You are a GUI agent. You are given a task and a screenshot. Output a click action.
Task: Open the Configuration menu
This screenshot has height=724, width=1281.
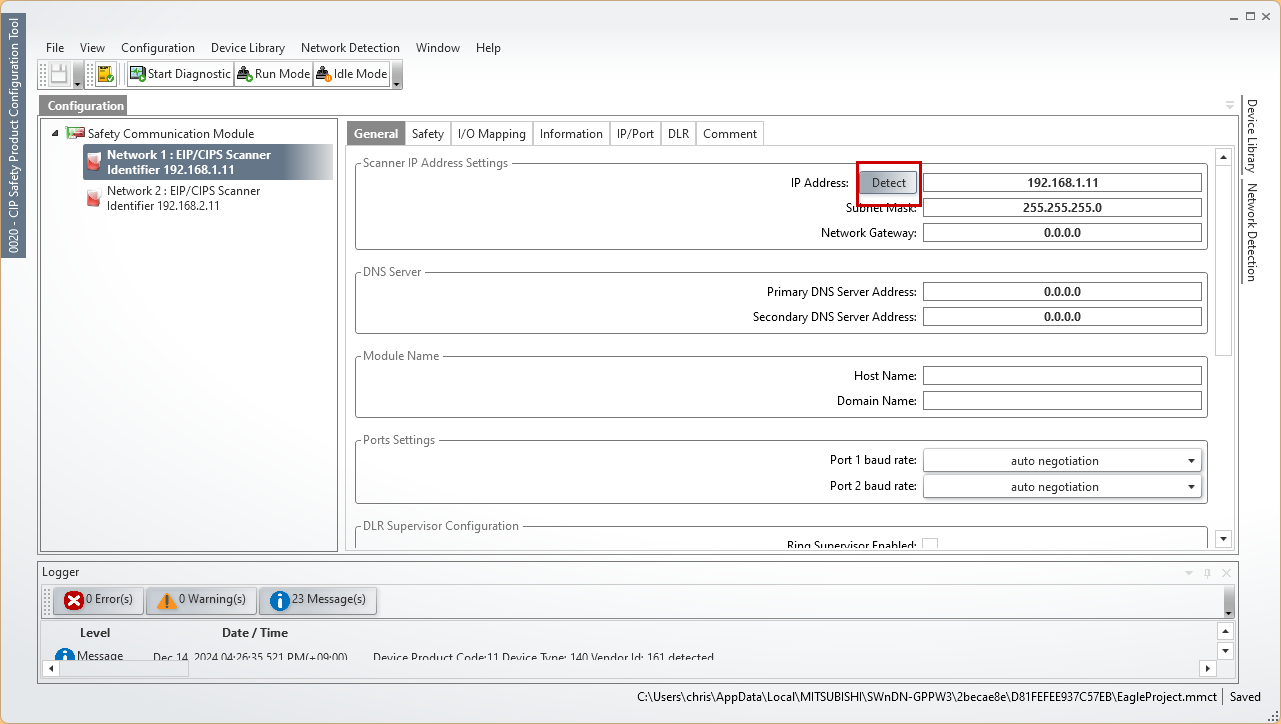[x=158, y=47]
